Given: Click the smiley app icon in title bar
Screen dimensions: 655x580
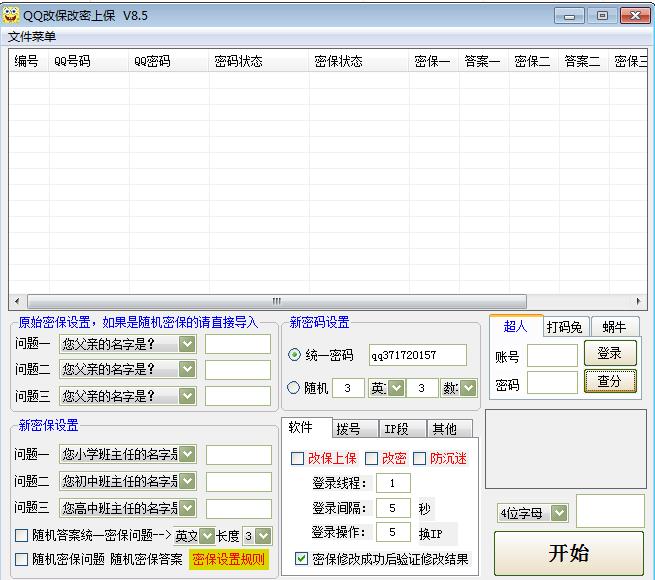Looking at the screenshot, I should click(x=11, y=15).
